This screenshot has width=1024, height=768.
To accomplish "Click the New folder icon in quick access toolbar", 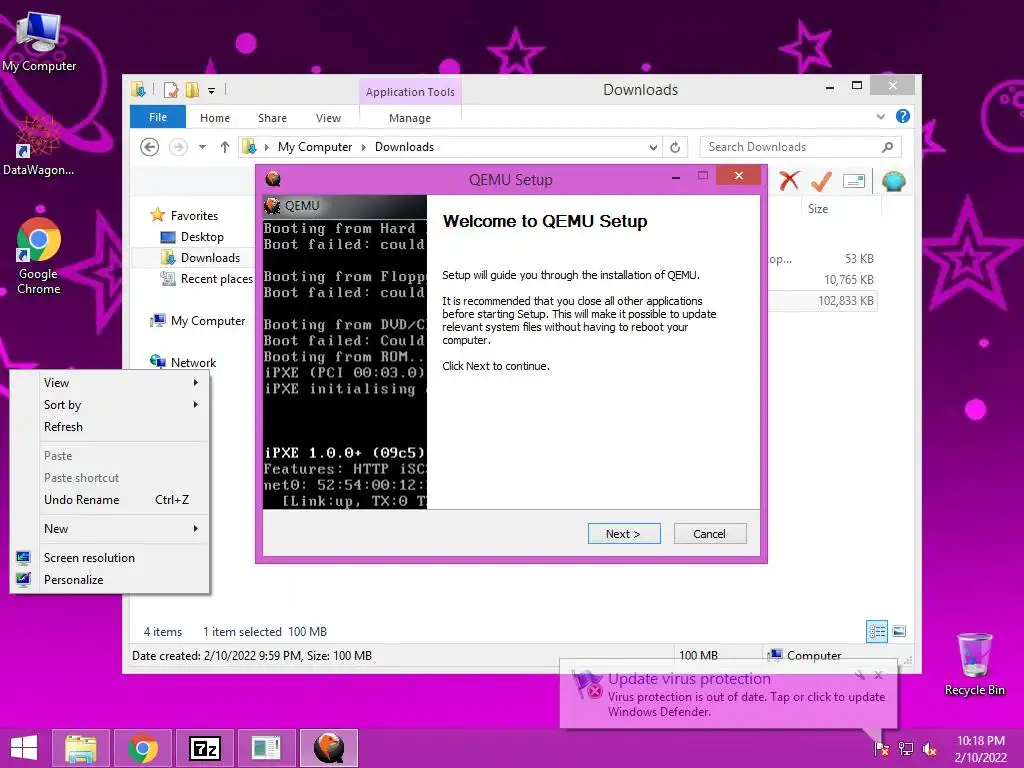I will coord(192,89).
